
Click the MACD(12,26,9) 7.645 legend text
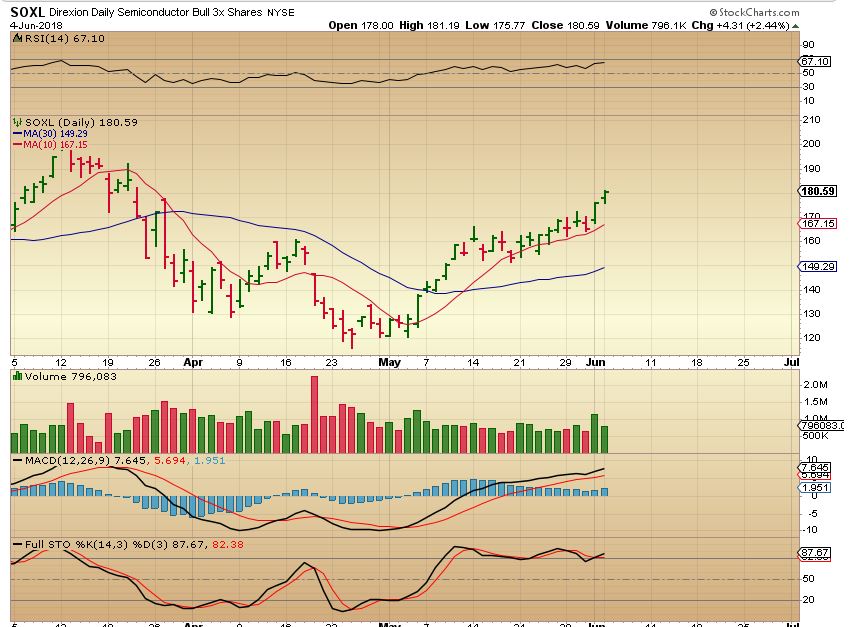click(86, 460)
